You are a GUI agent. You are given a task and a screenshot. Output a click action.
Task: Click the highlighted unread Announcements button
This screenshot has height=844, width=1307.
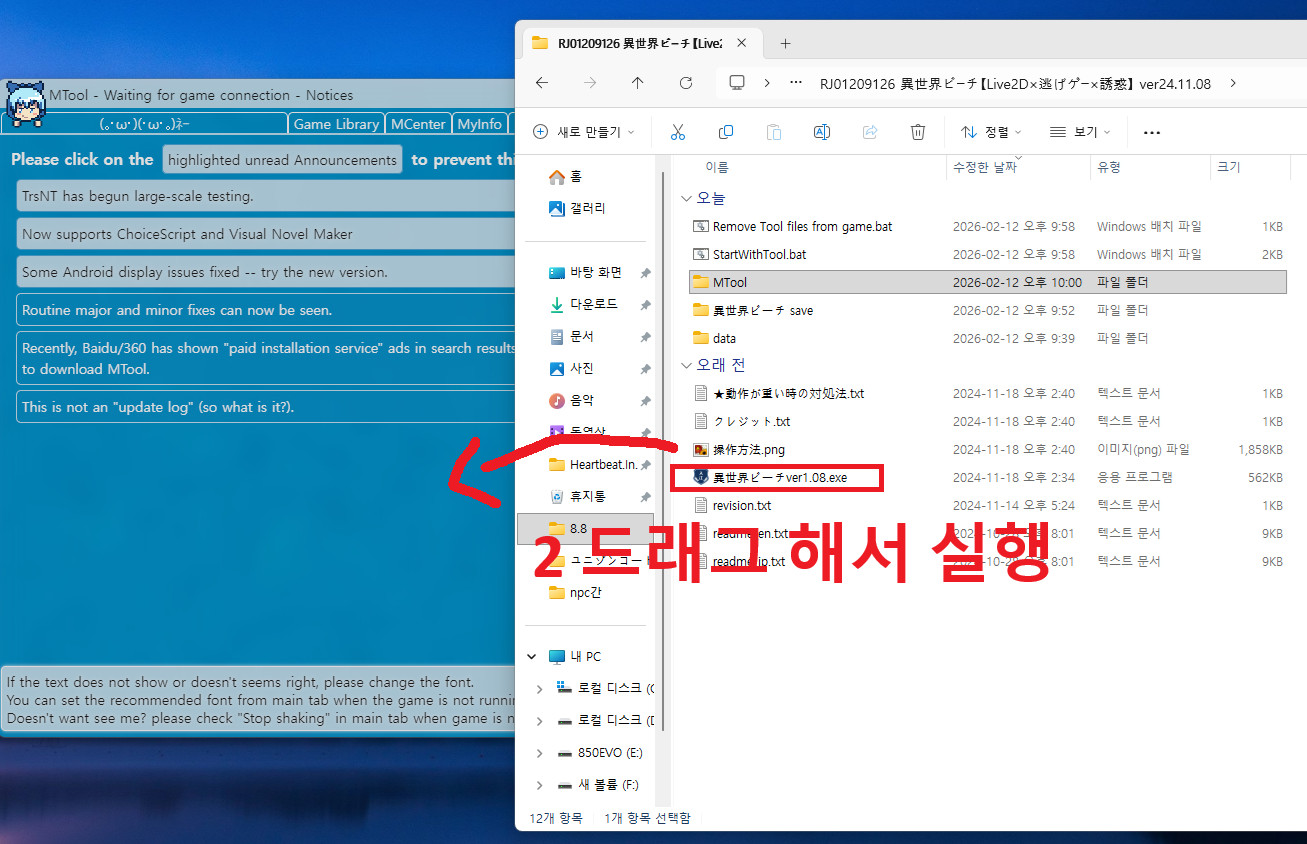click(282, 160)
